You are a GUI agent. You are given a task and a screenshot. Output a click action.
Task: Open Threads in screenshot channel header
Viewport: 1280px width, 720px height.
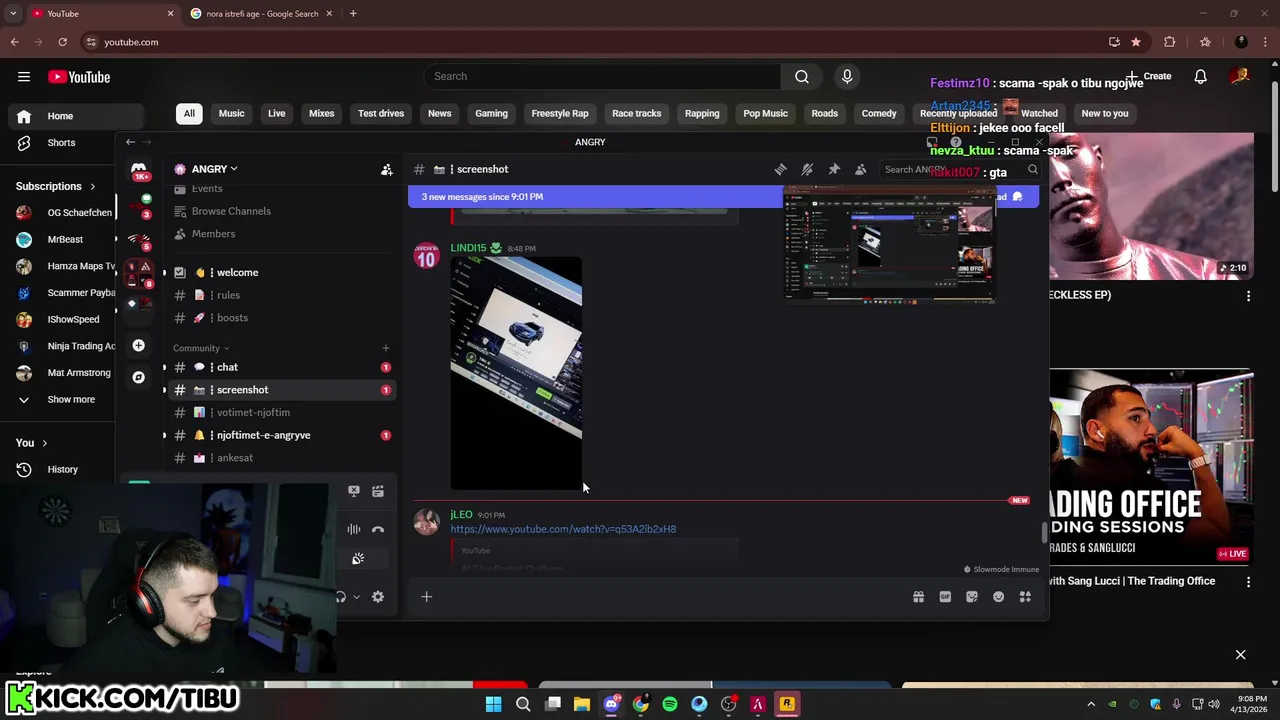780,169
